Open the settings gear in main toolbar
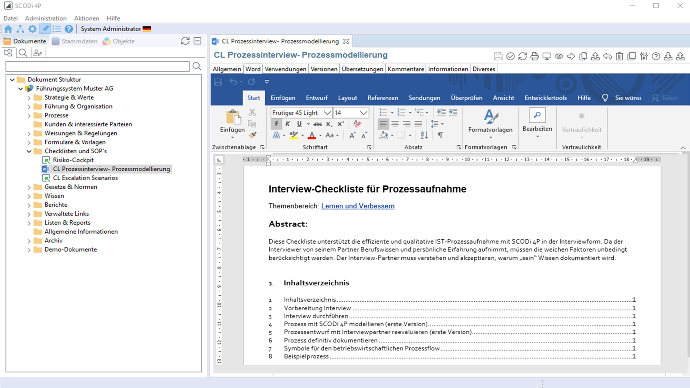Image resolution: width=690 pixels, height=388 pixels. click(x=33, y=29)
